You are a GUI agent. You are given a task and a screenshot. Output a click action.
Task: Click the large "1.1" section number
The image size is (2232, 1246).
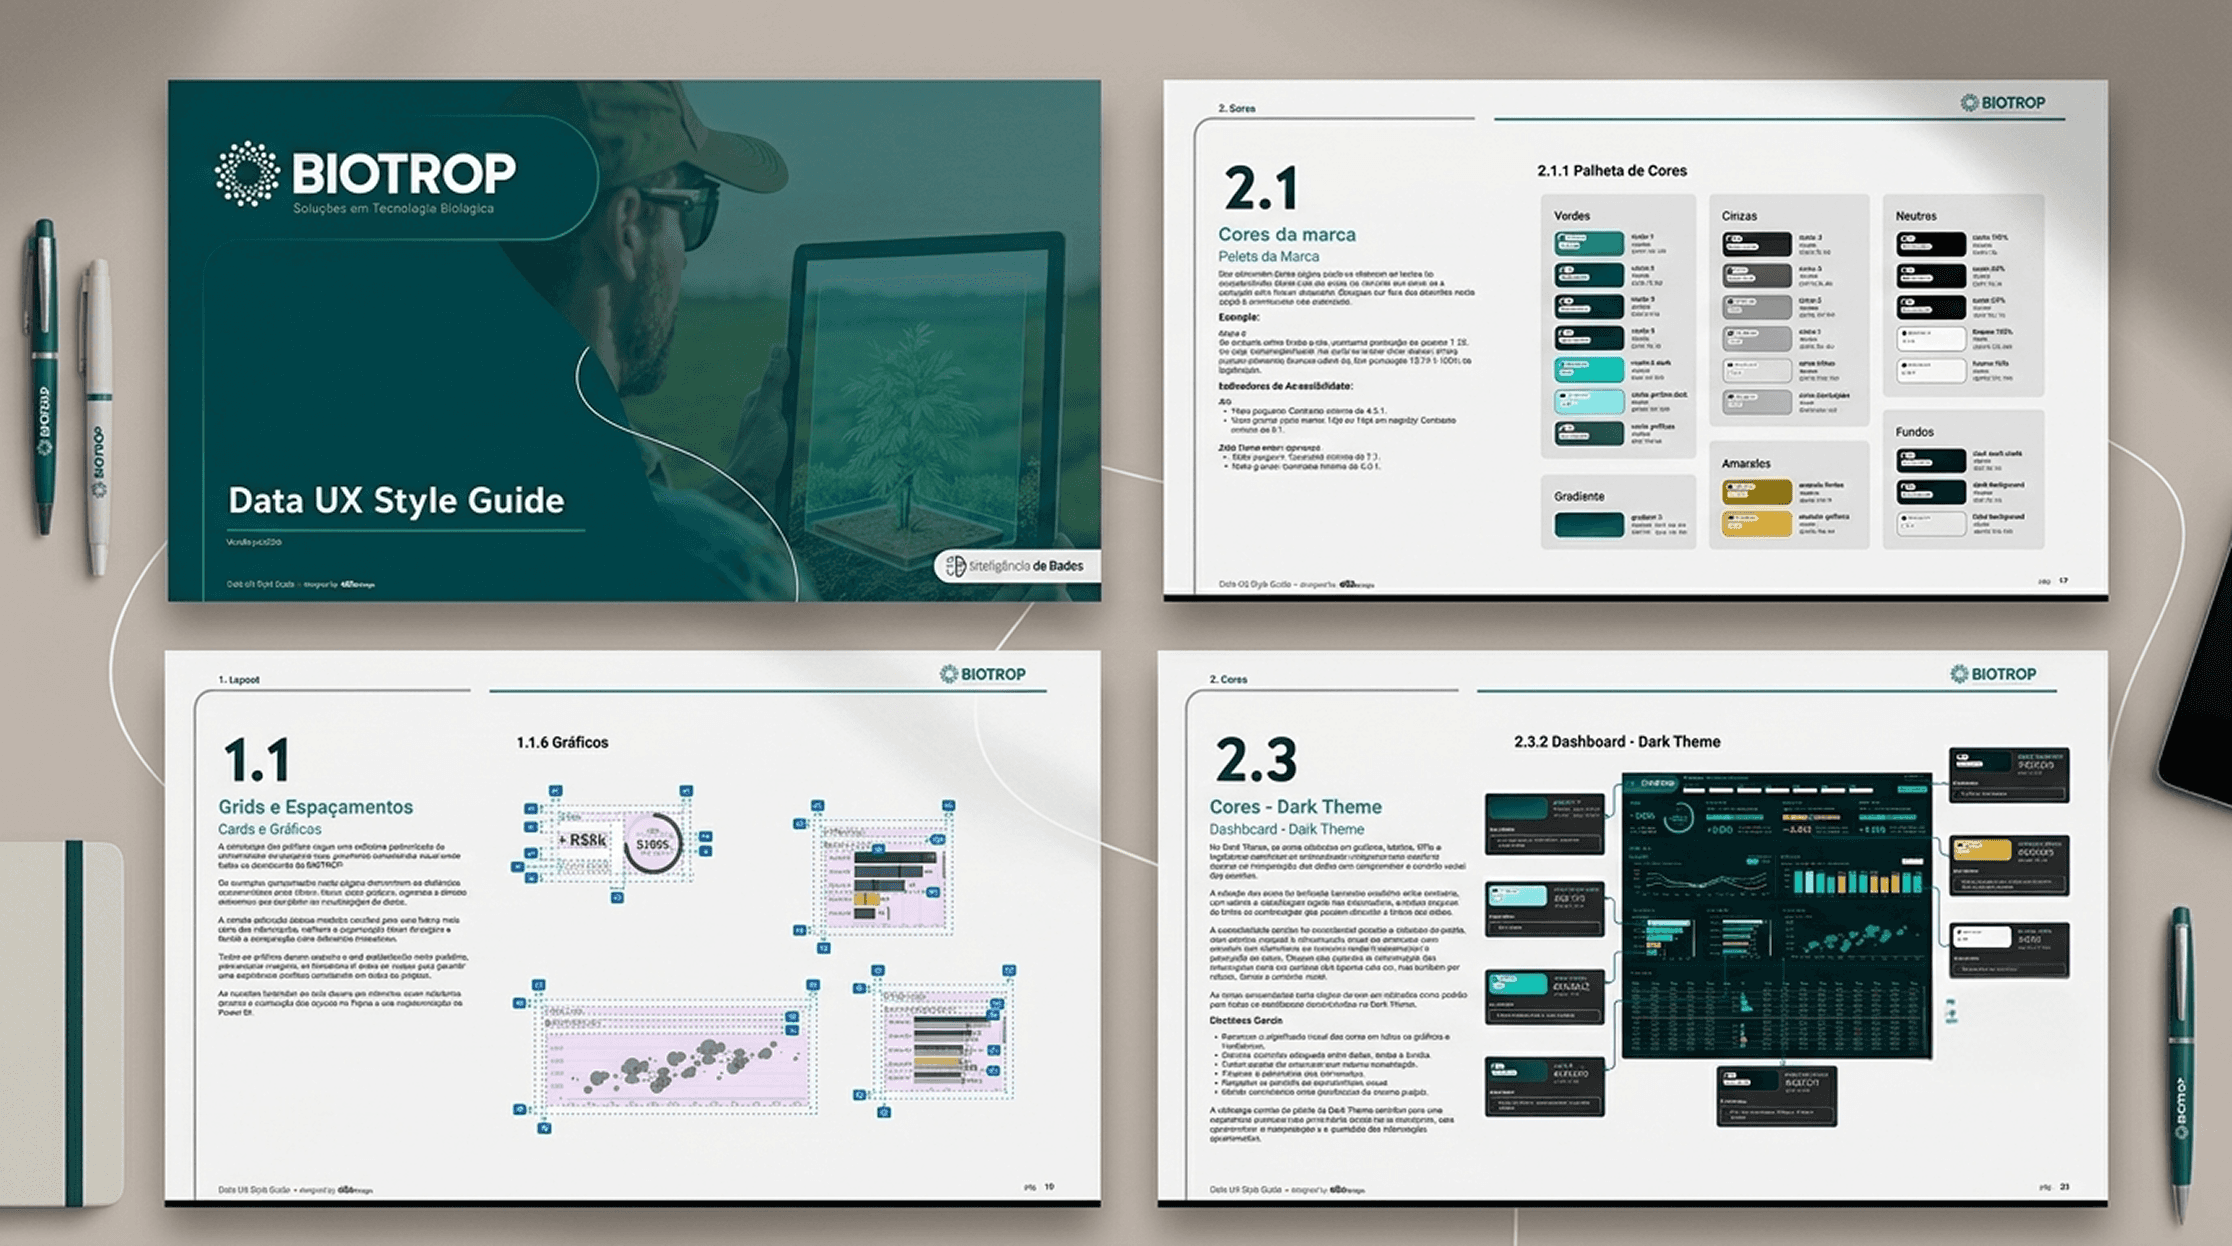tap(257, 760)
